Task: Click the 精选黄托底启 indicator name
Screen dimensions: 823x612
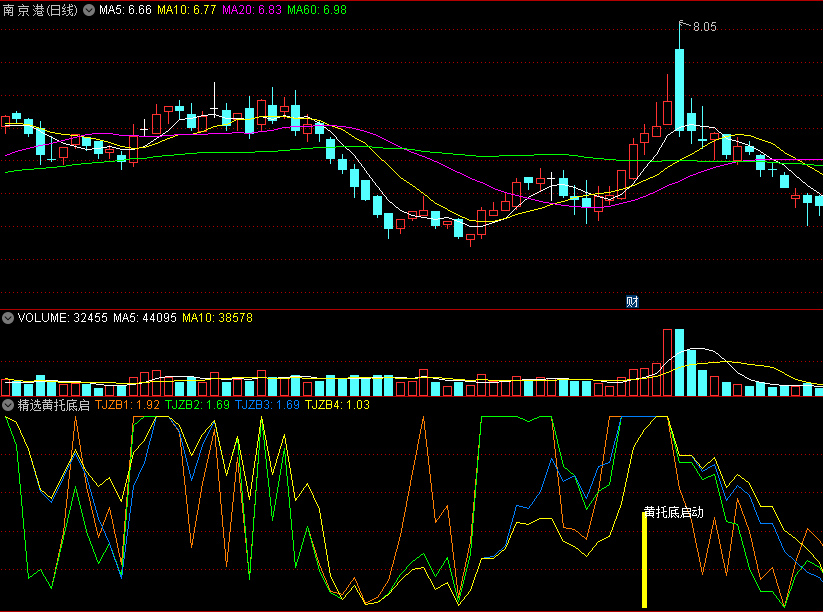Action: [x=54, y=405]
